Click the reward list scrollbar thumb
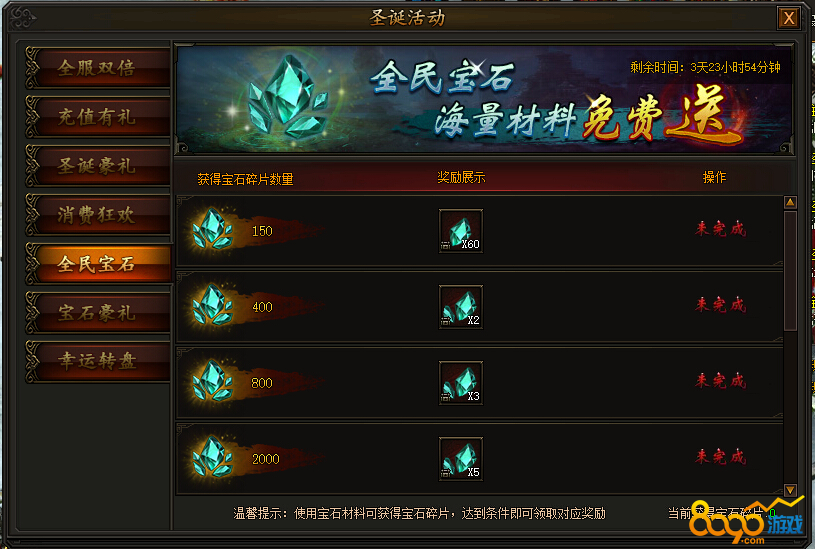Viewport: 815px width, 549px height. click(x=790, y=270)
